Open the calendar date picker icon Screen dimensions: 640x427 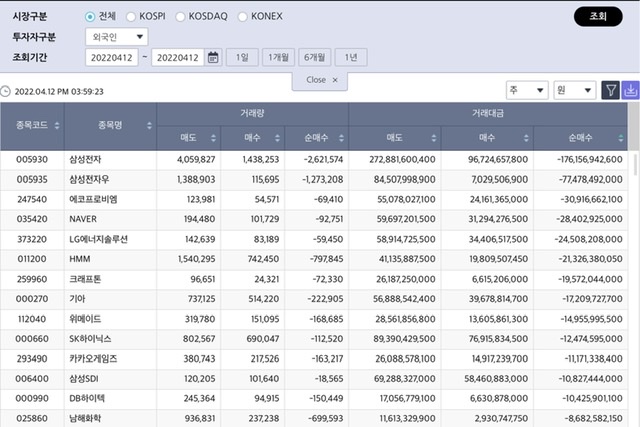[x=213, y=57]
